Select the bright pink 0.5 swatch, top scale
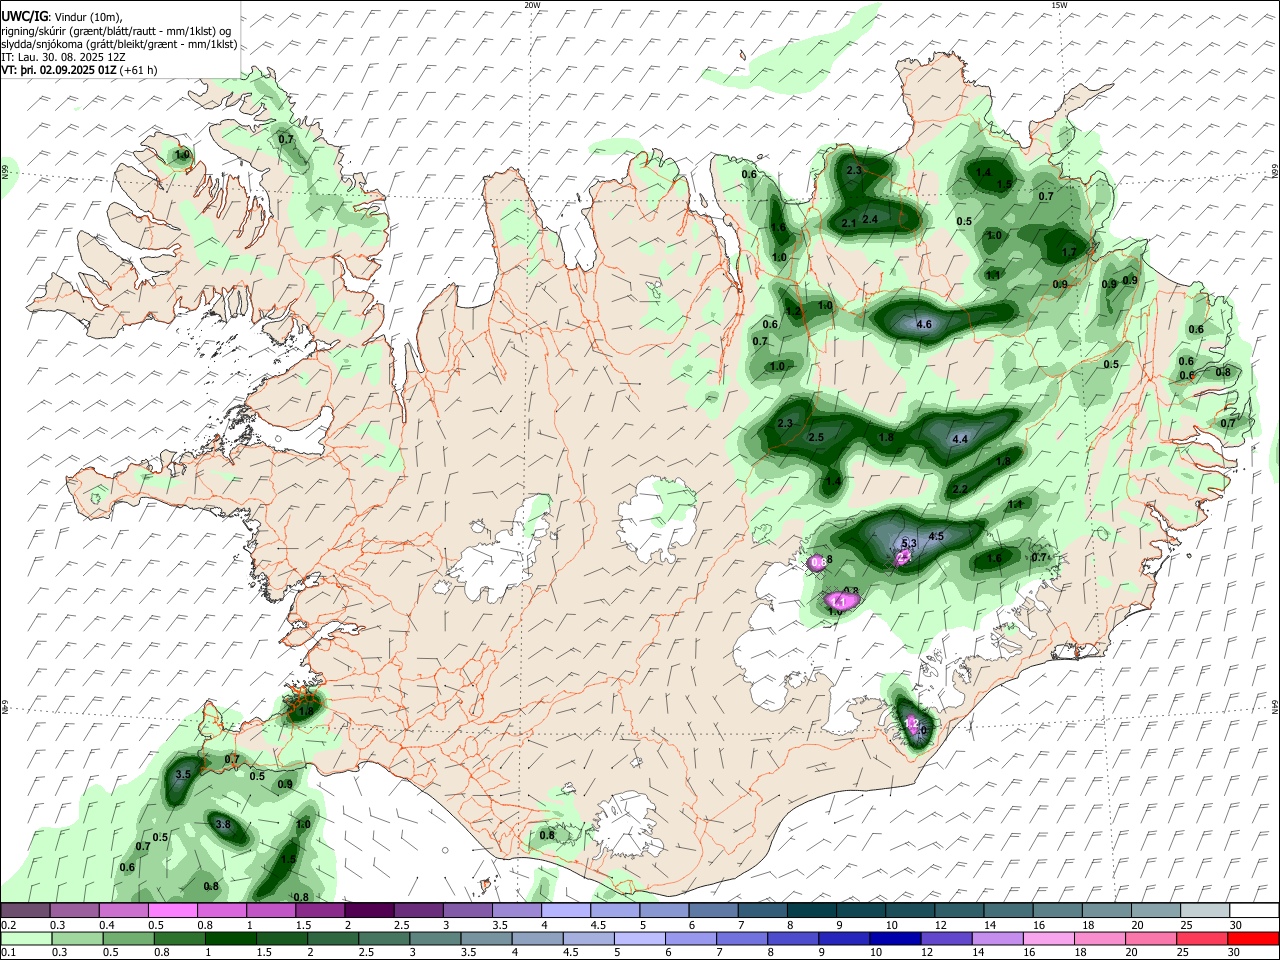Image resolution: width=1280 pixels, height=960 pixels. [x=173, y=910]
